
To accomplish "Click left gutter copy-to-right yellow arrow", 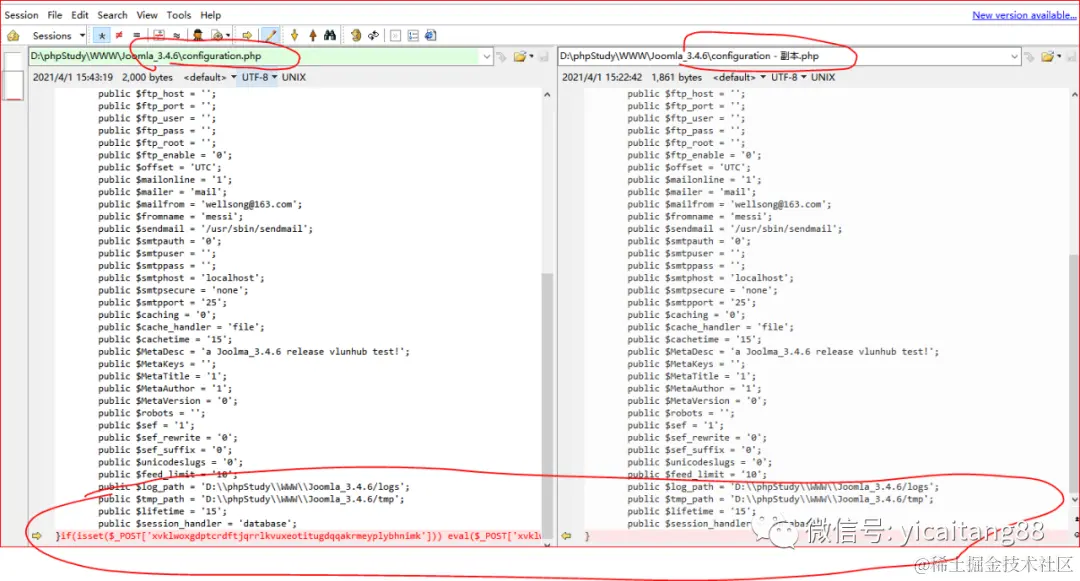I will click(x=37, y=536).
